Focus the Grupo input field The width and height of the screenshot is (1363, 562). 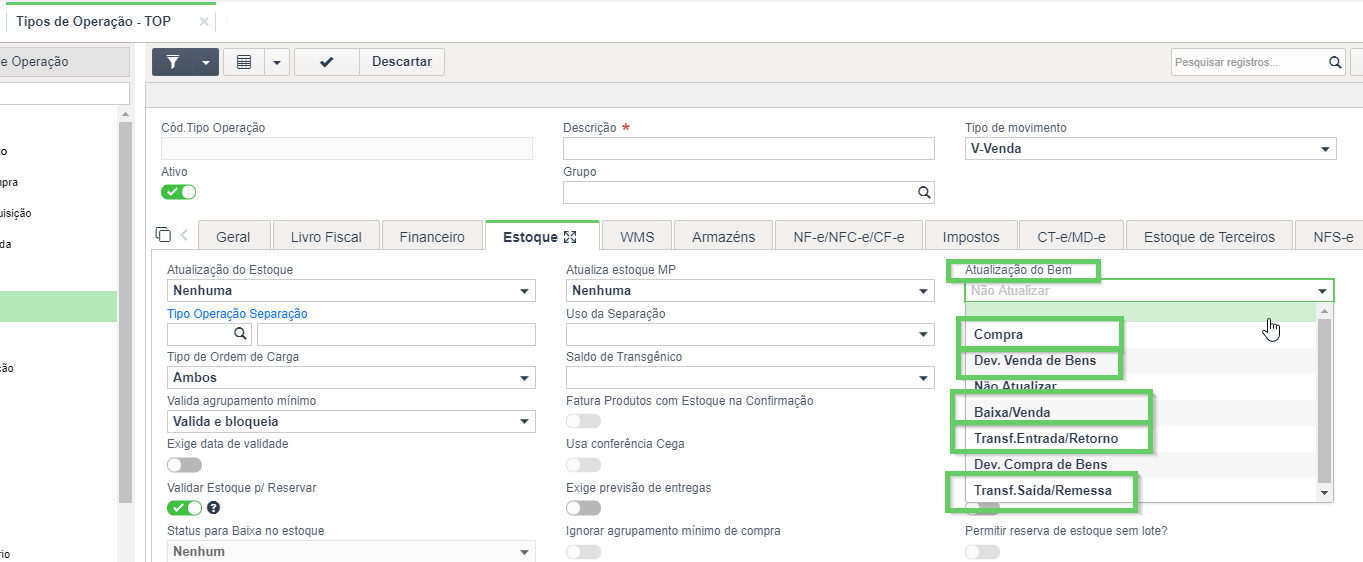[739, 193]
